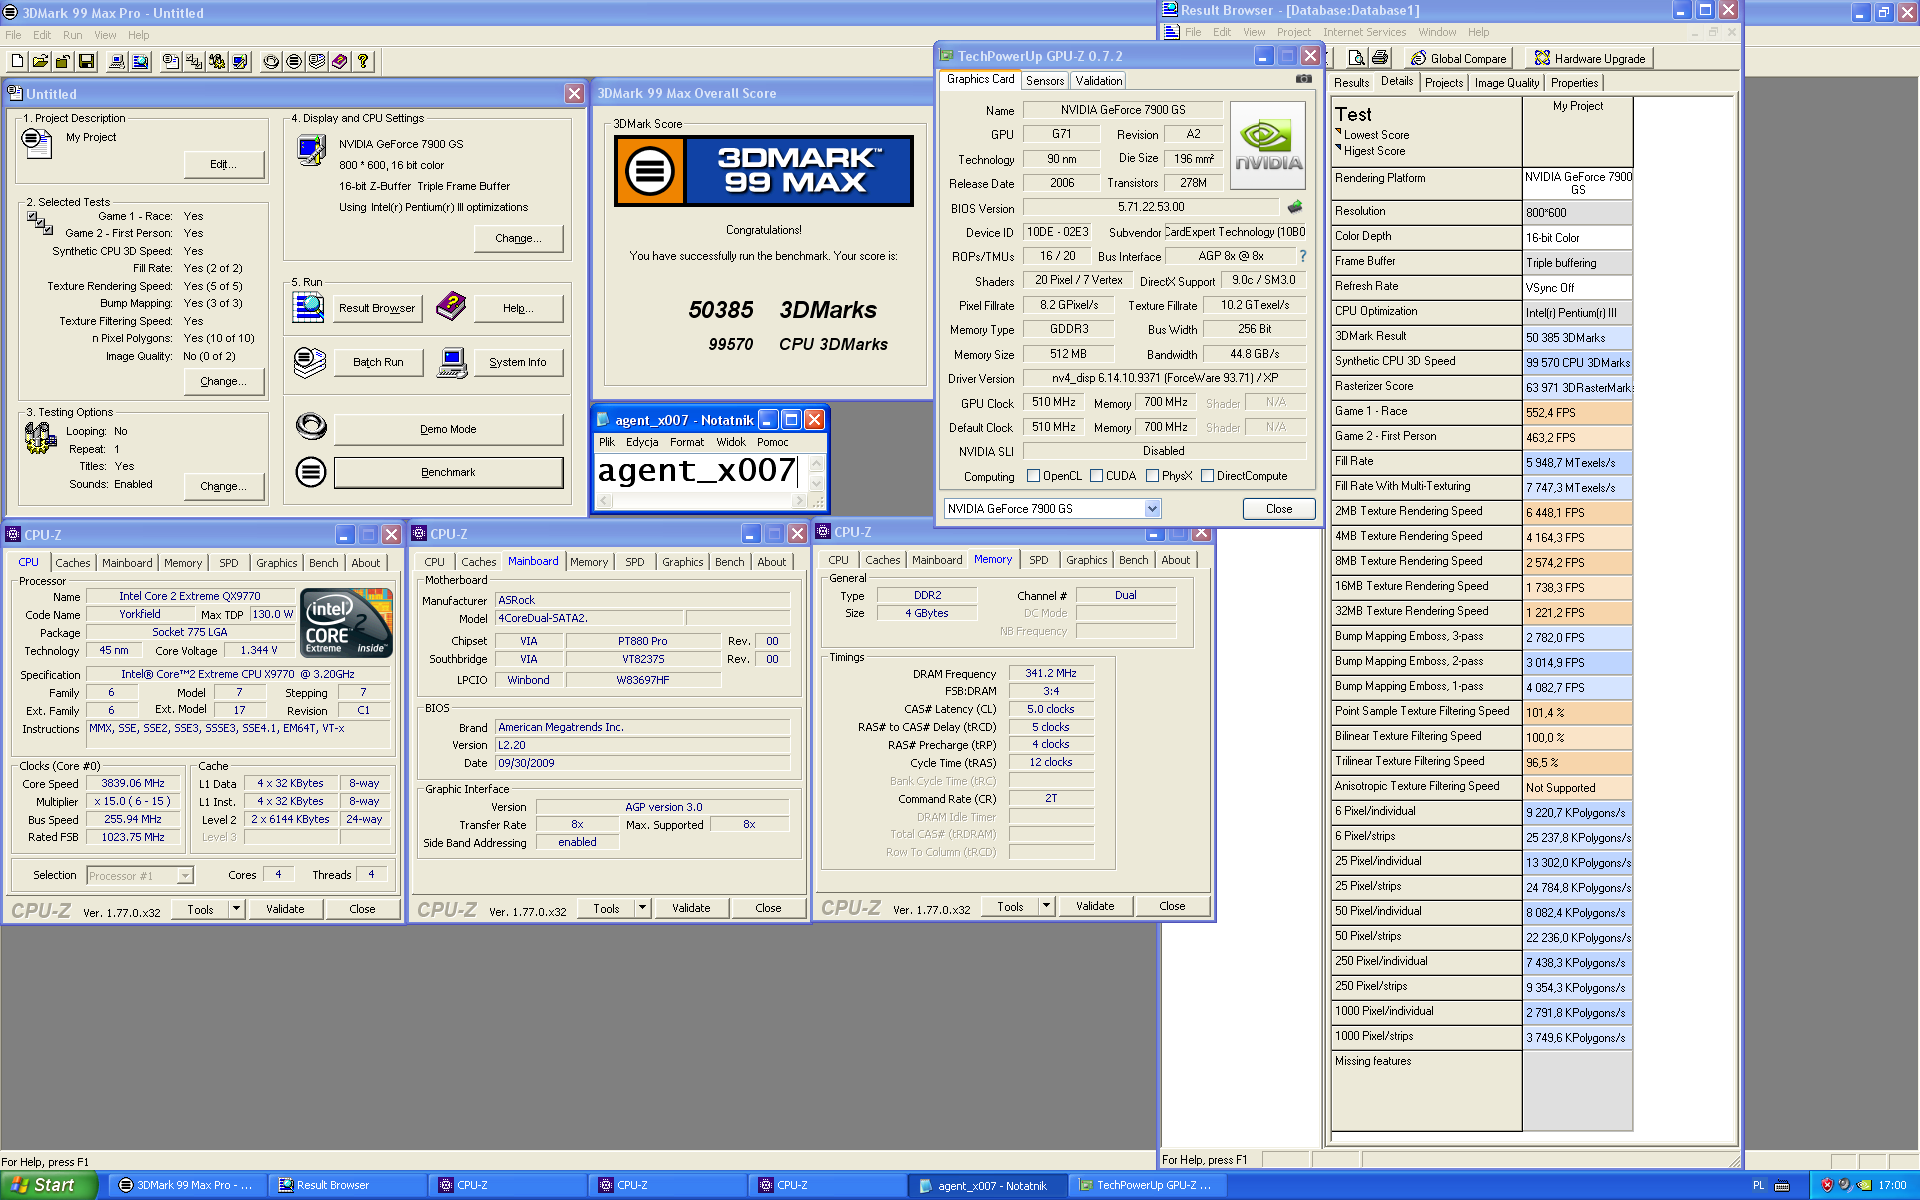Expand Tools arrow in CPU tab window

coord(237,909)
